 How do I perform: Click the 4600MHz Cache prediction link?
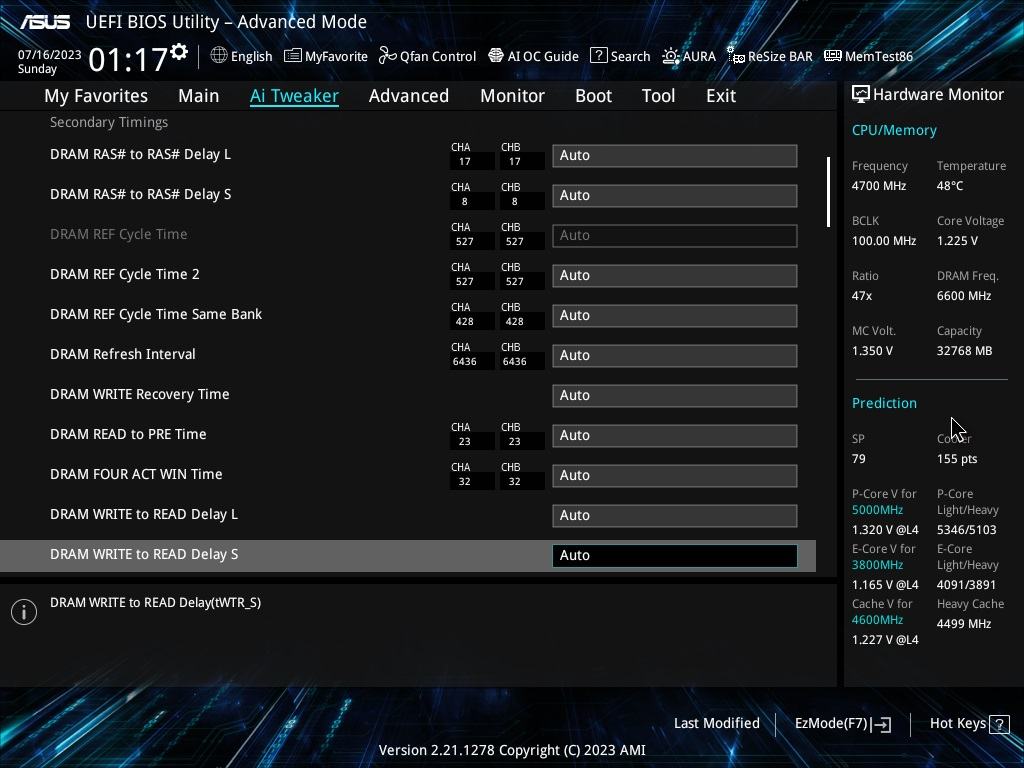point(877,619)
